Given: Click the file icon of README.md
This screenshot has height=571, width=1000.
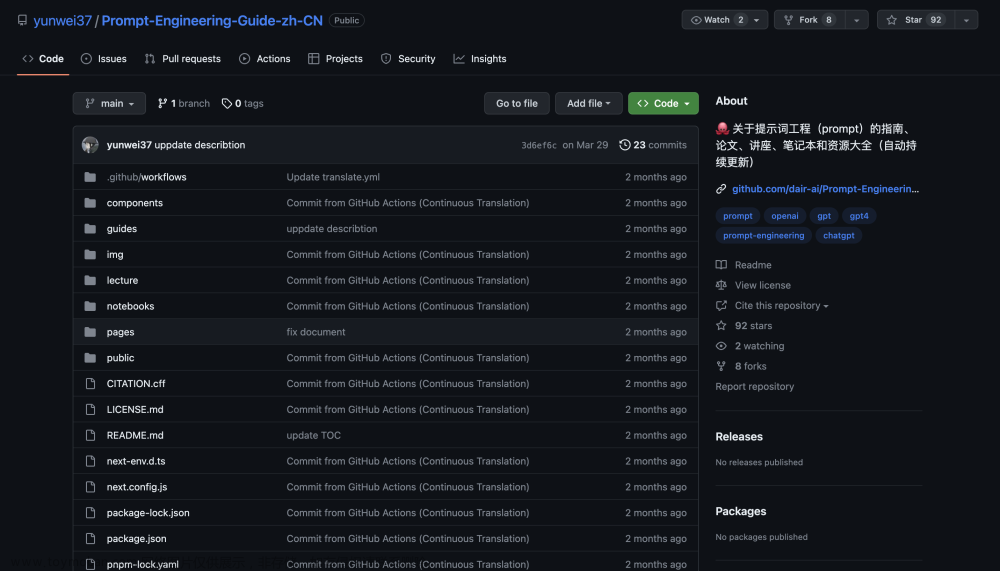Looking at the screenshot, I should pyautogui.click(x=90, y=435).
